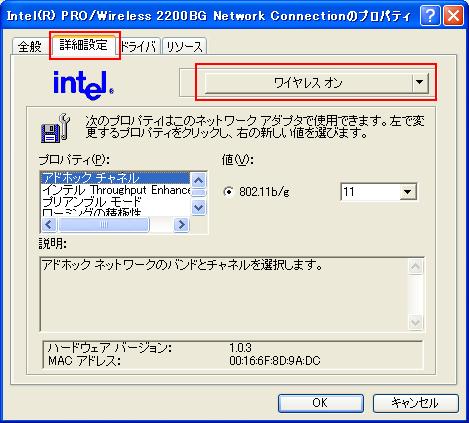
Task: Click the キャンセル button
Action: (x=415, y=403)
